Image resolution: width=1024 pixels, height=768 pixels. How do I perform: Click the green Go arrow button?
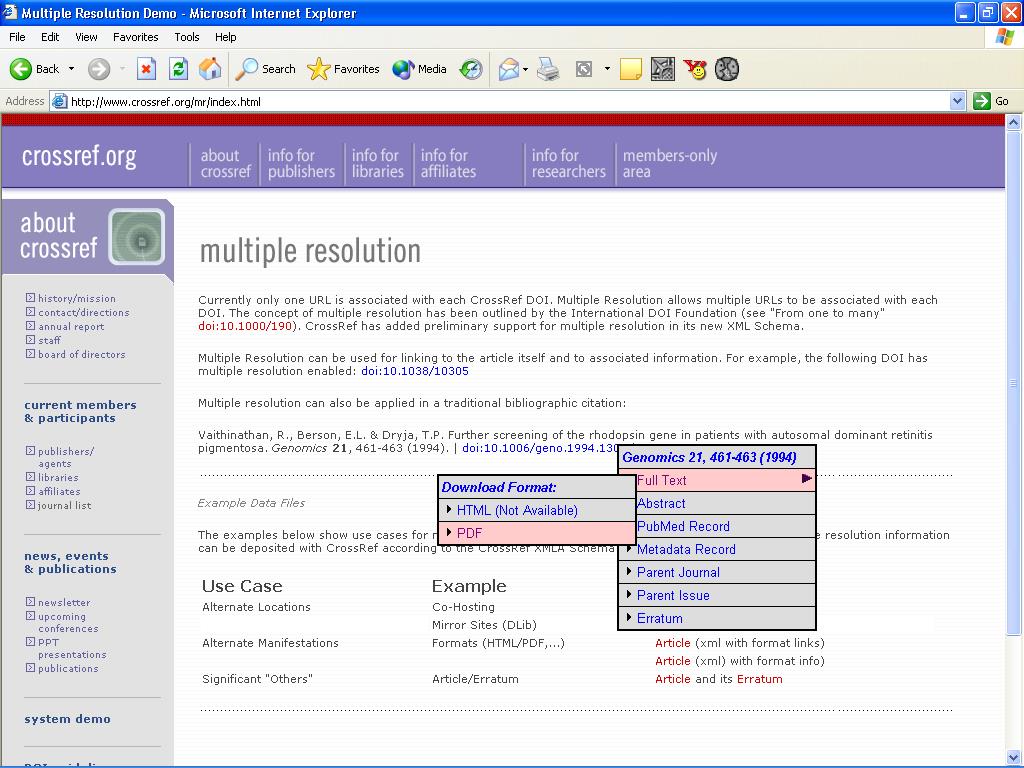pos(982,101)
